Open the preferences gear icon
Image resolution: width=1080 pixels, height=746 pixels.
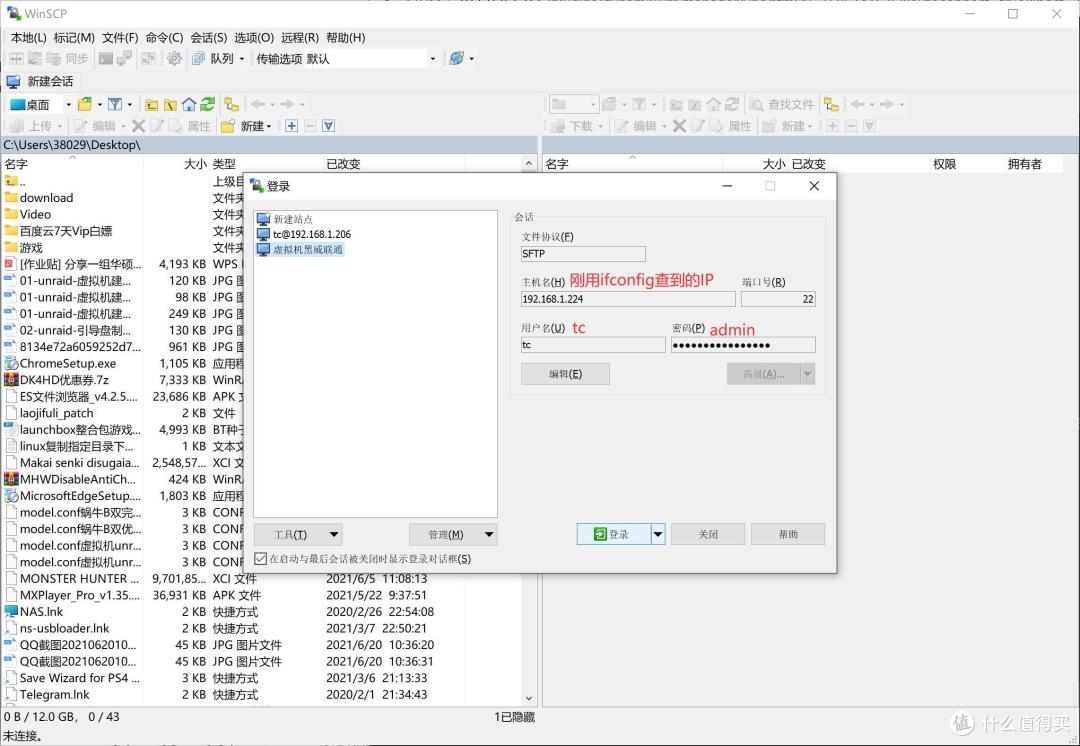click(x=175, y=58)
